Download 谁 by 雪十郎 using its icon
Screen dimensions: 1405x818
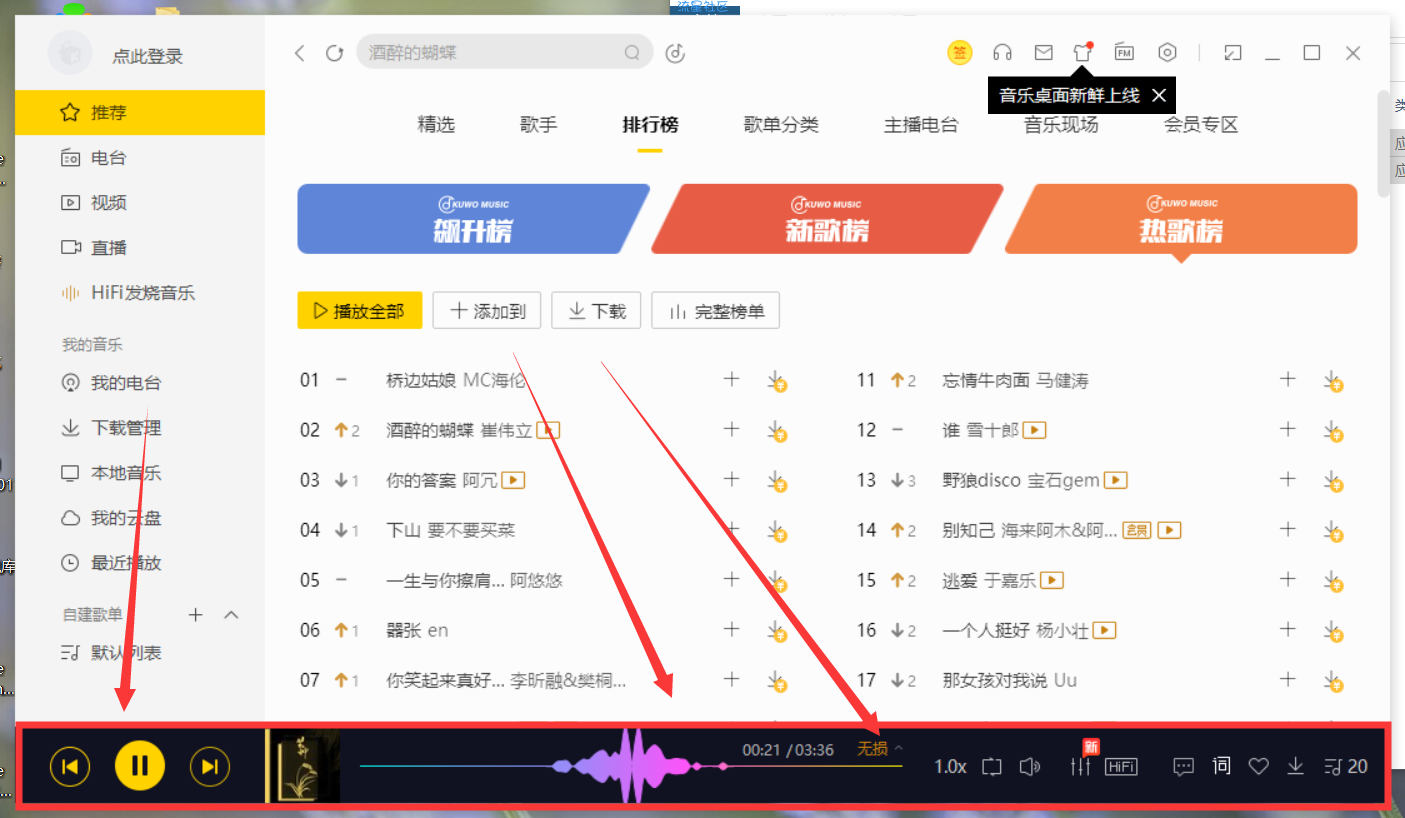pyautogui.click(x=1332, y=431)
